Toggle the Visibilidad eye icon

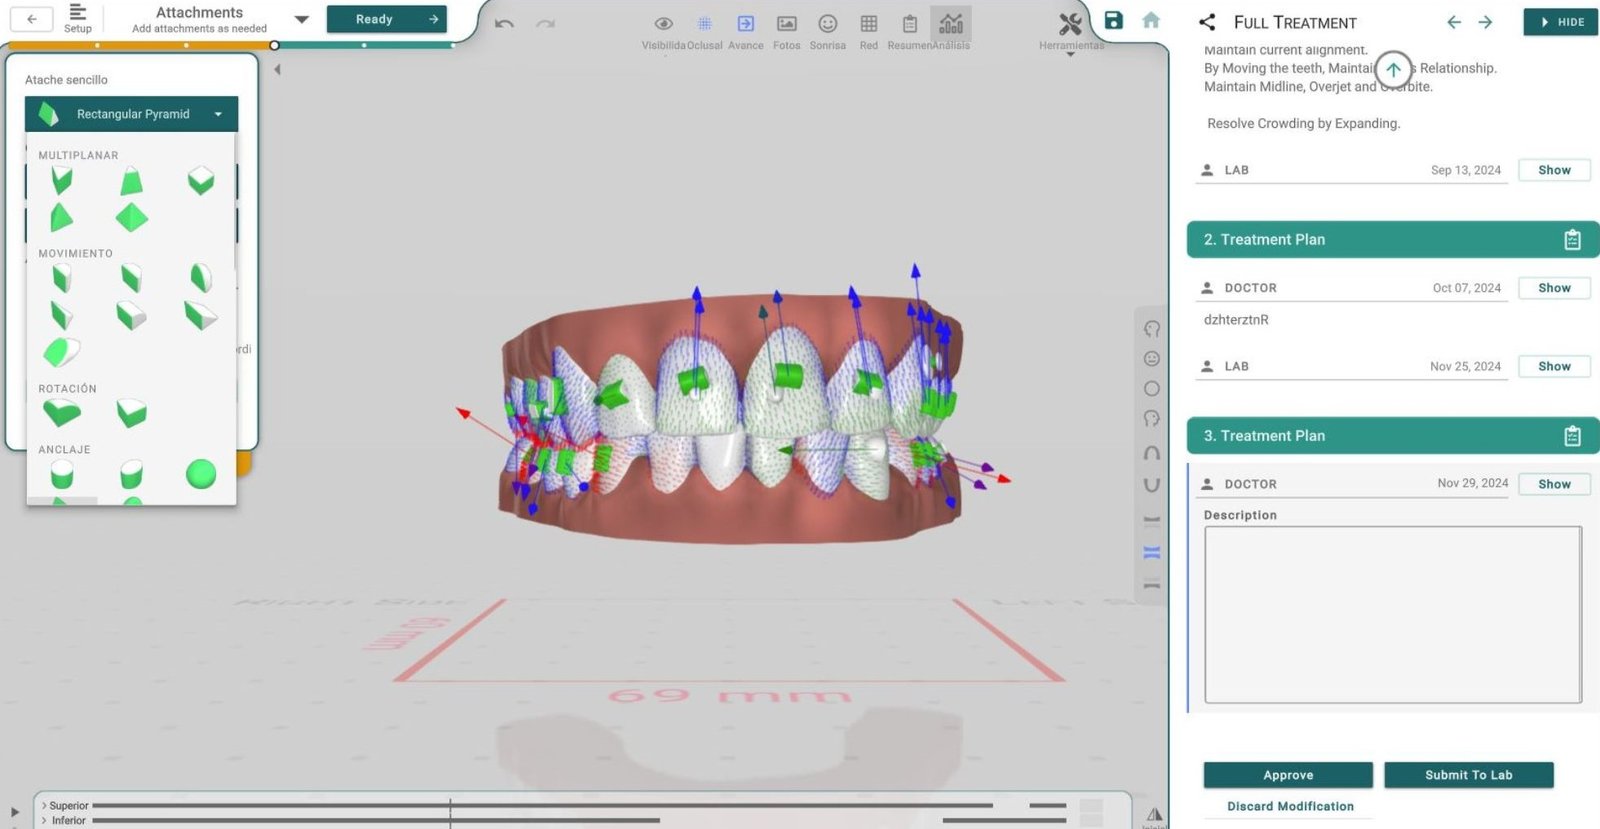[663, 24]
